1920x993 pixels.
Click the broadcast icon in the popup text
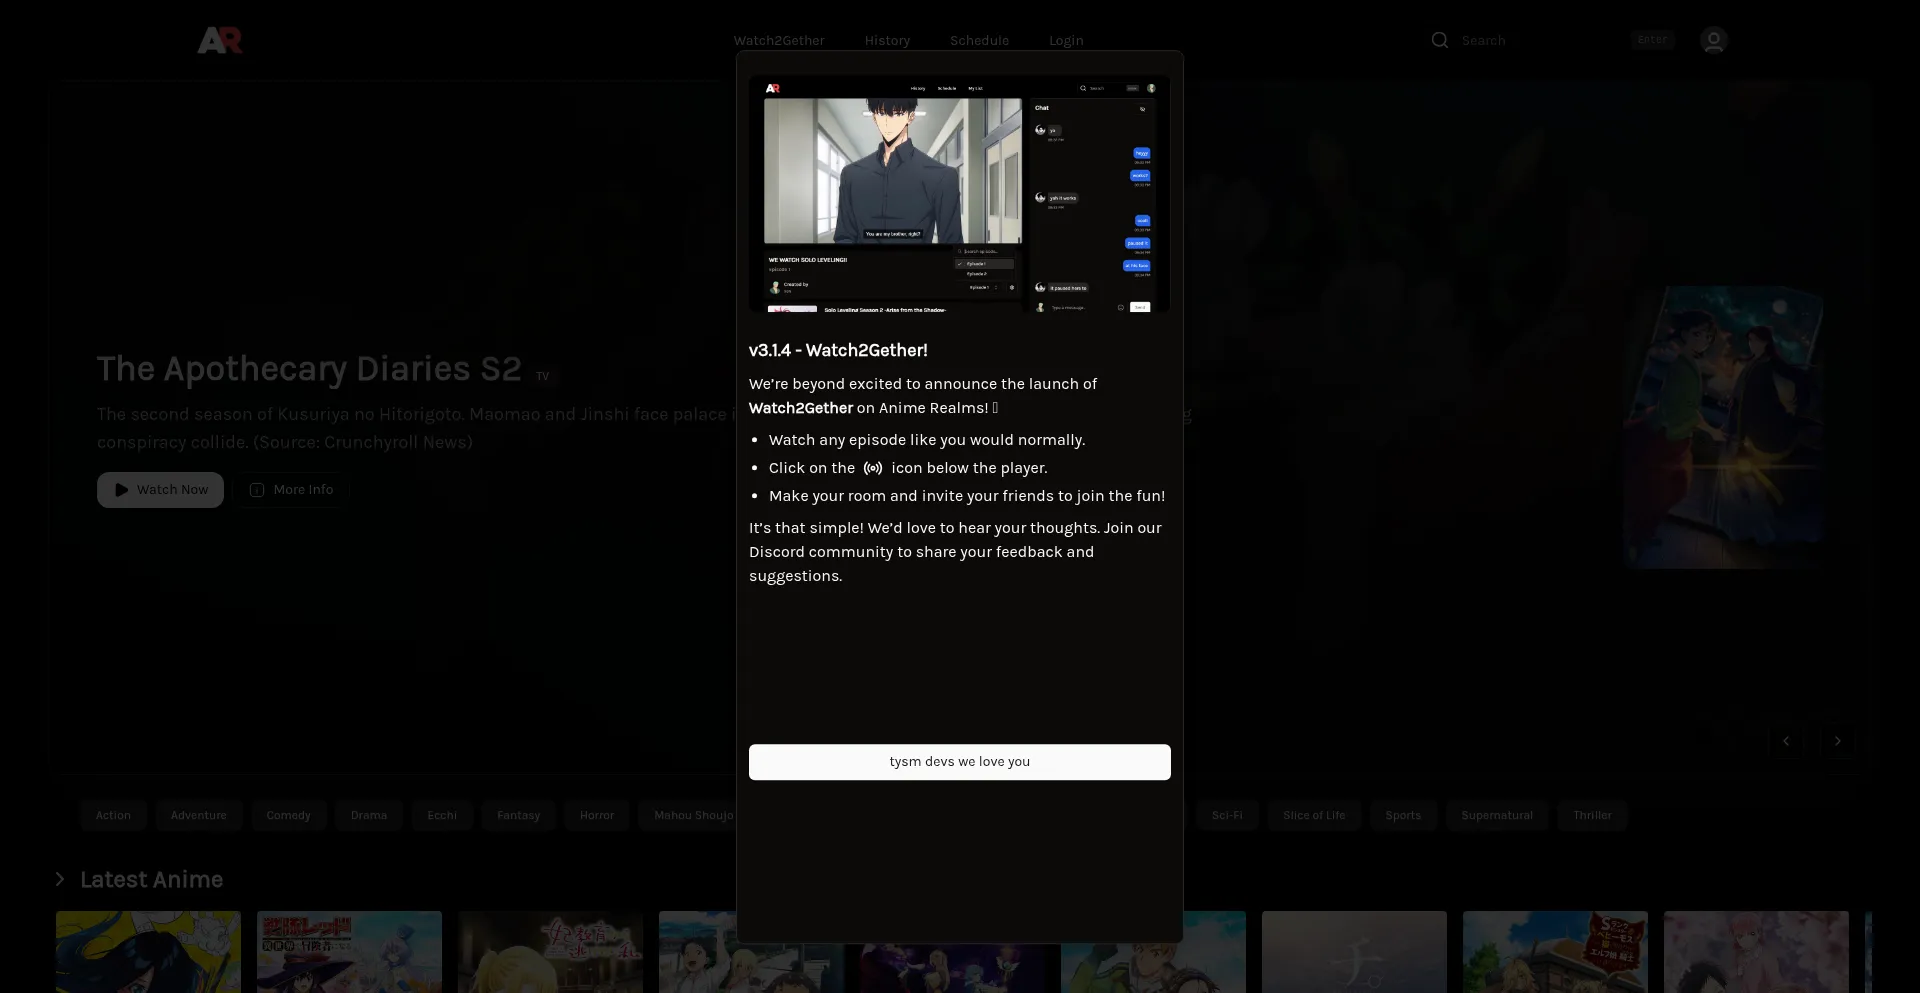(873, 468)
